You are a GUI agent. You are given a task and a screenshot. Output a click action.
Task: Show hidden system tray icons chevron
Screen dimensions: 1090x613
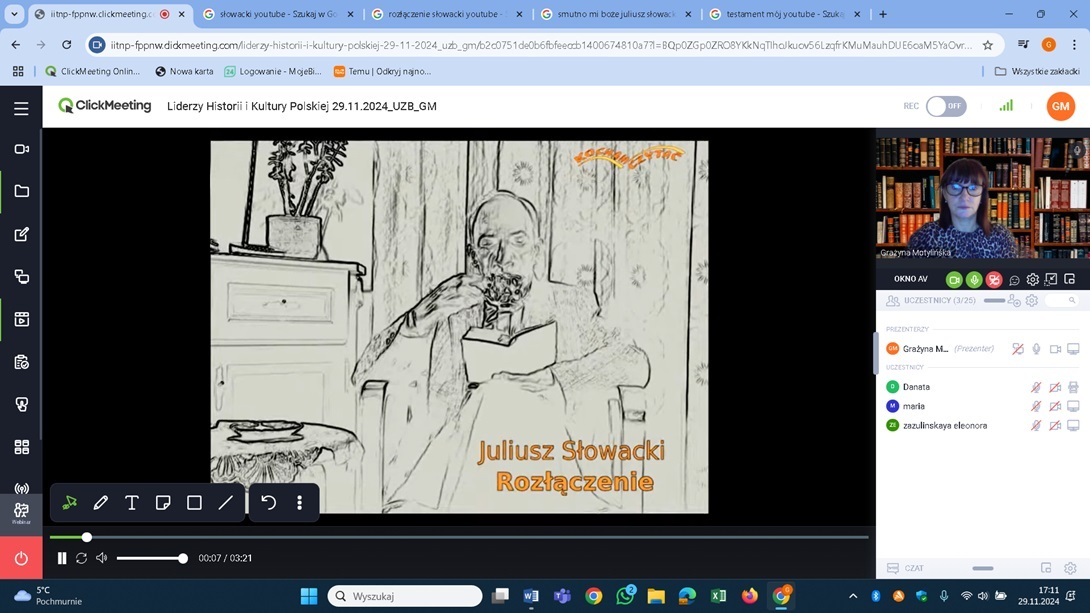(853, 596)
